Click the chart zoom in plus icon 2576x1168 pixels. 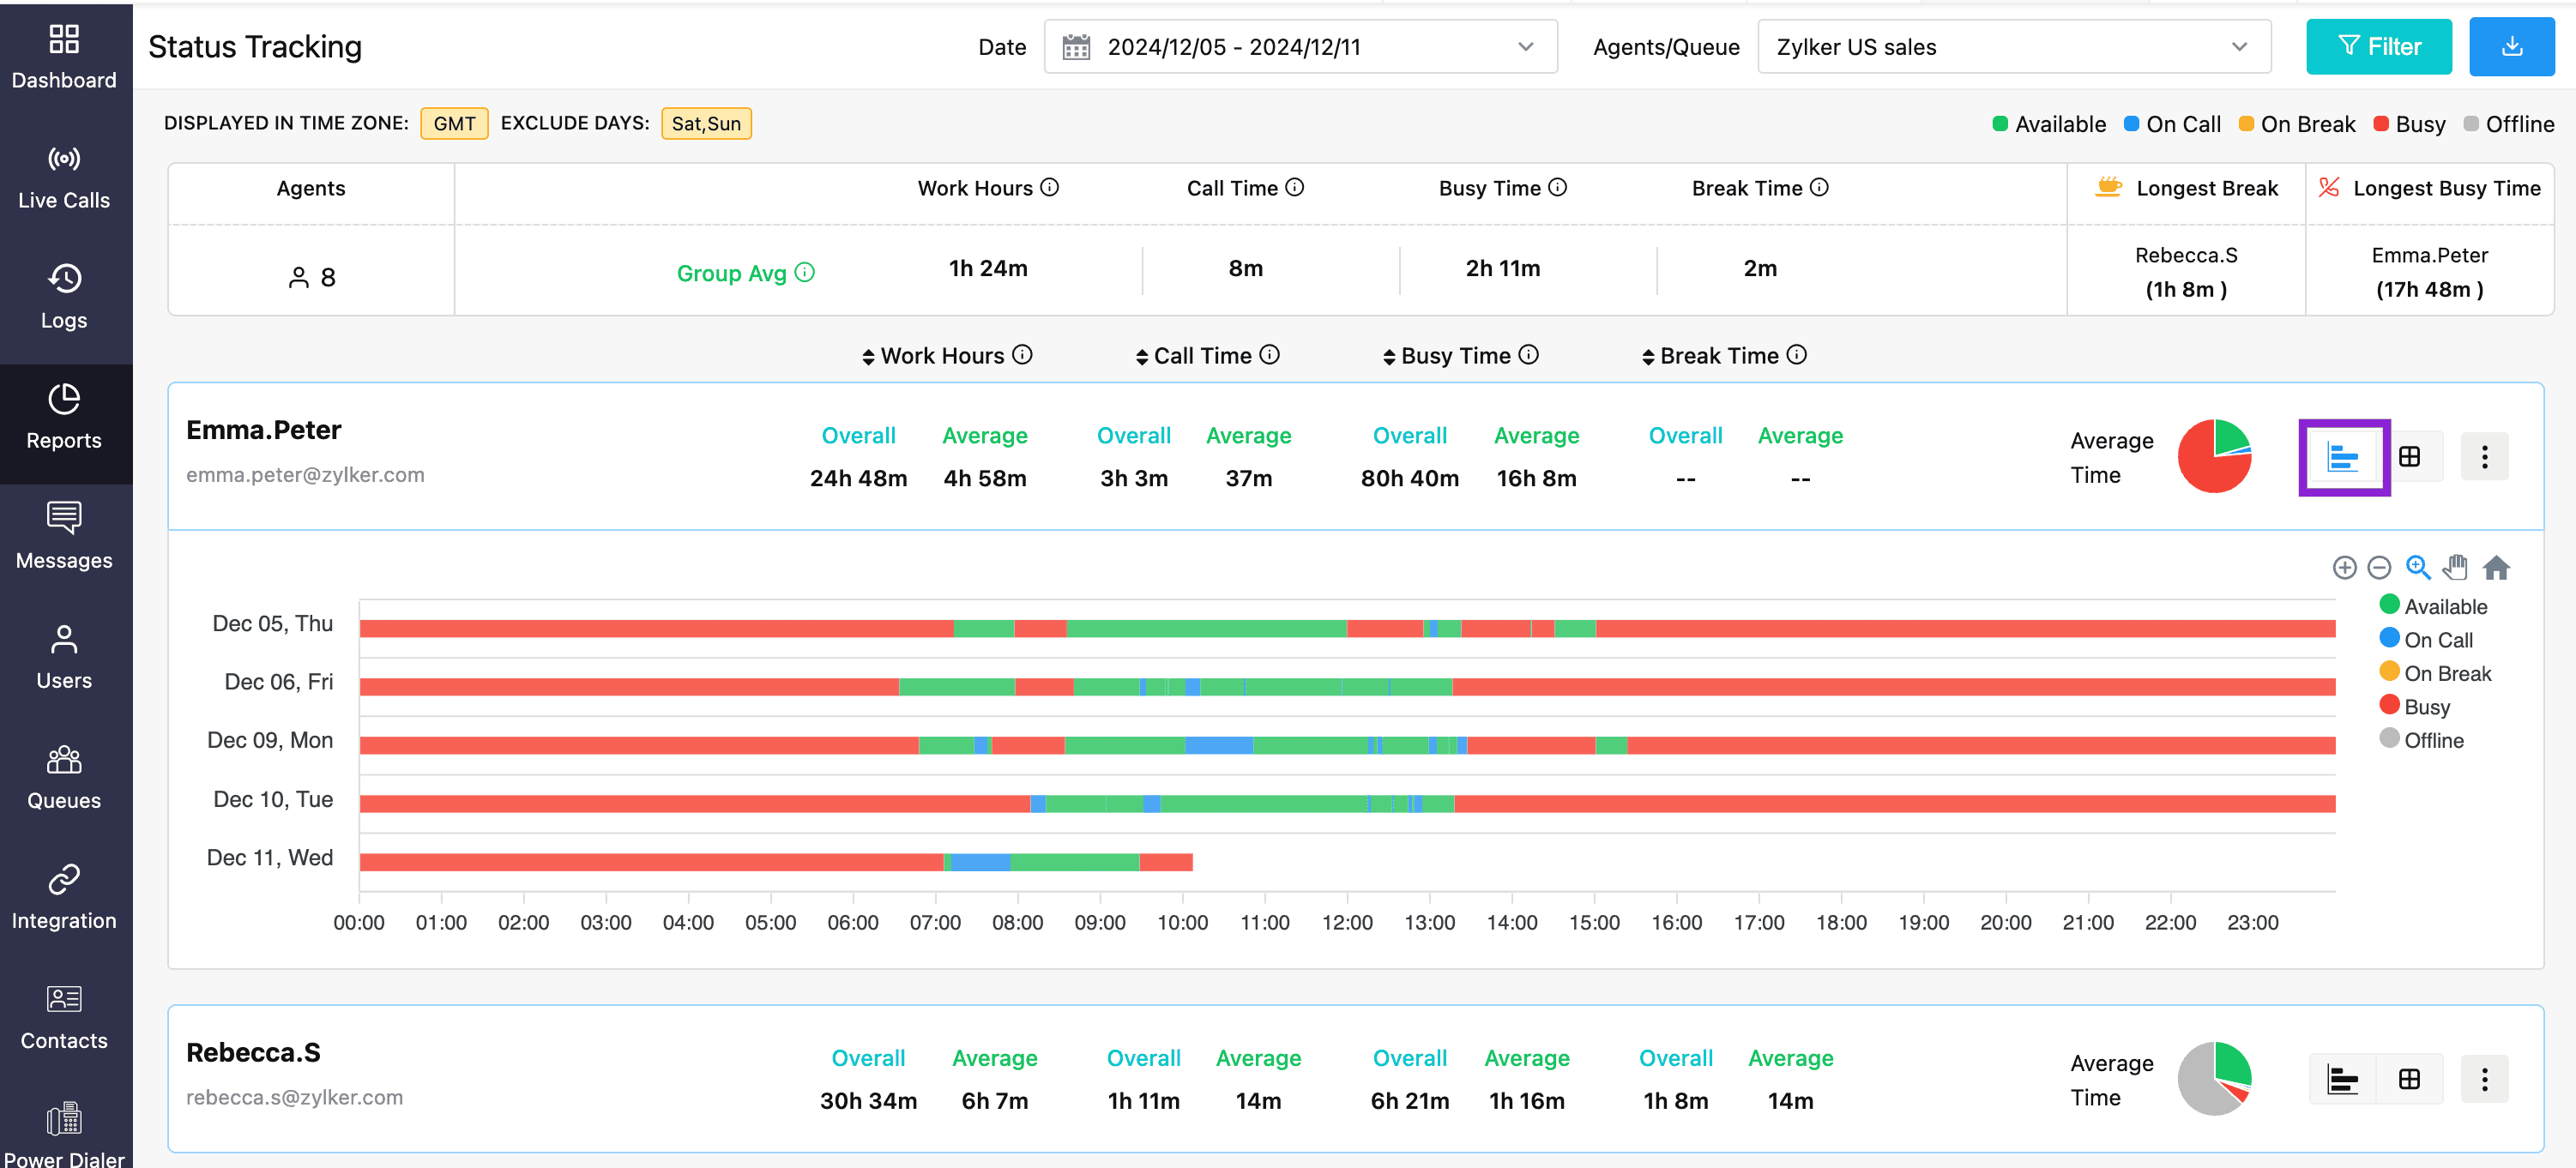(2344, 568)
